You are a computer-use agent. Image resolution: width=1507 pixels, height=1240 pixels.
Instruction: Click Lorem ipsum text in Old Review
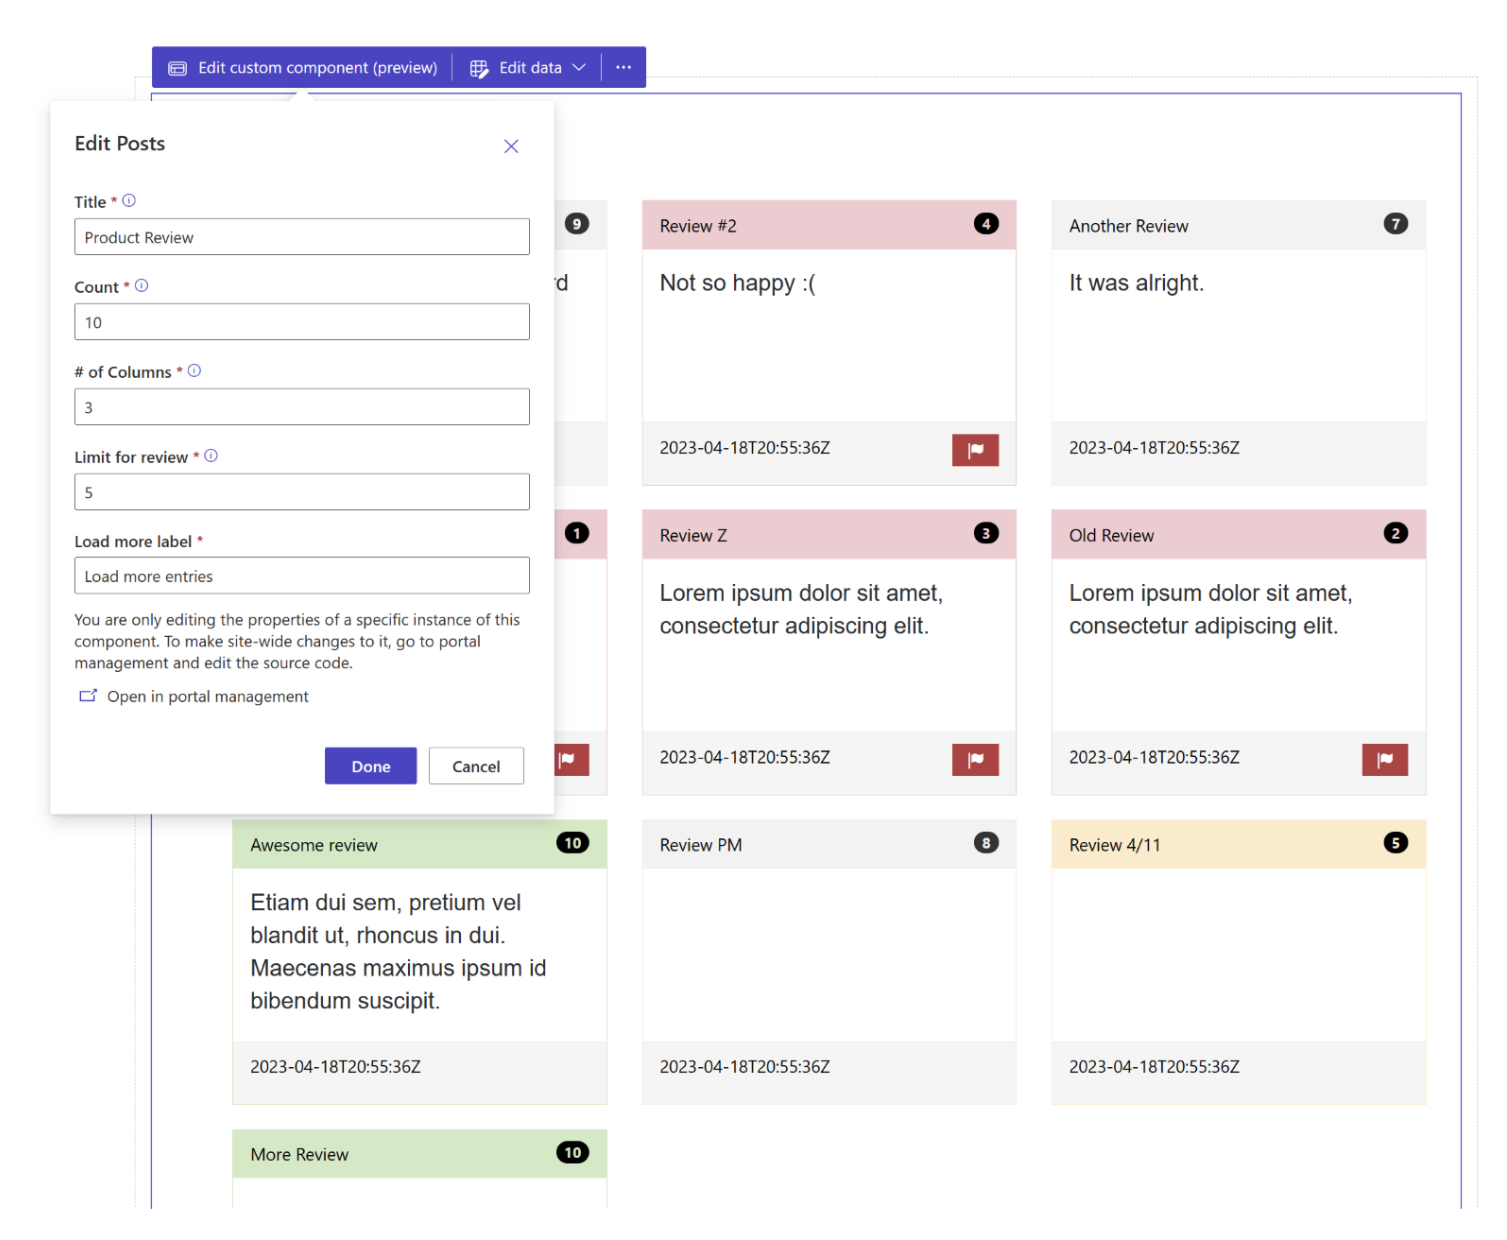point(1211,610)
